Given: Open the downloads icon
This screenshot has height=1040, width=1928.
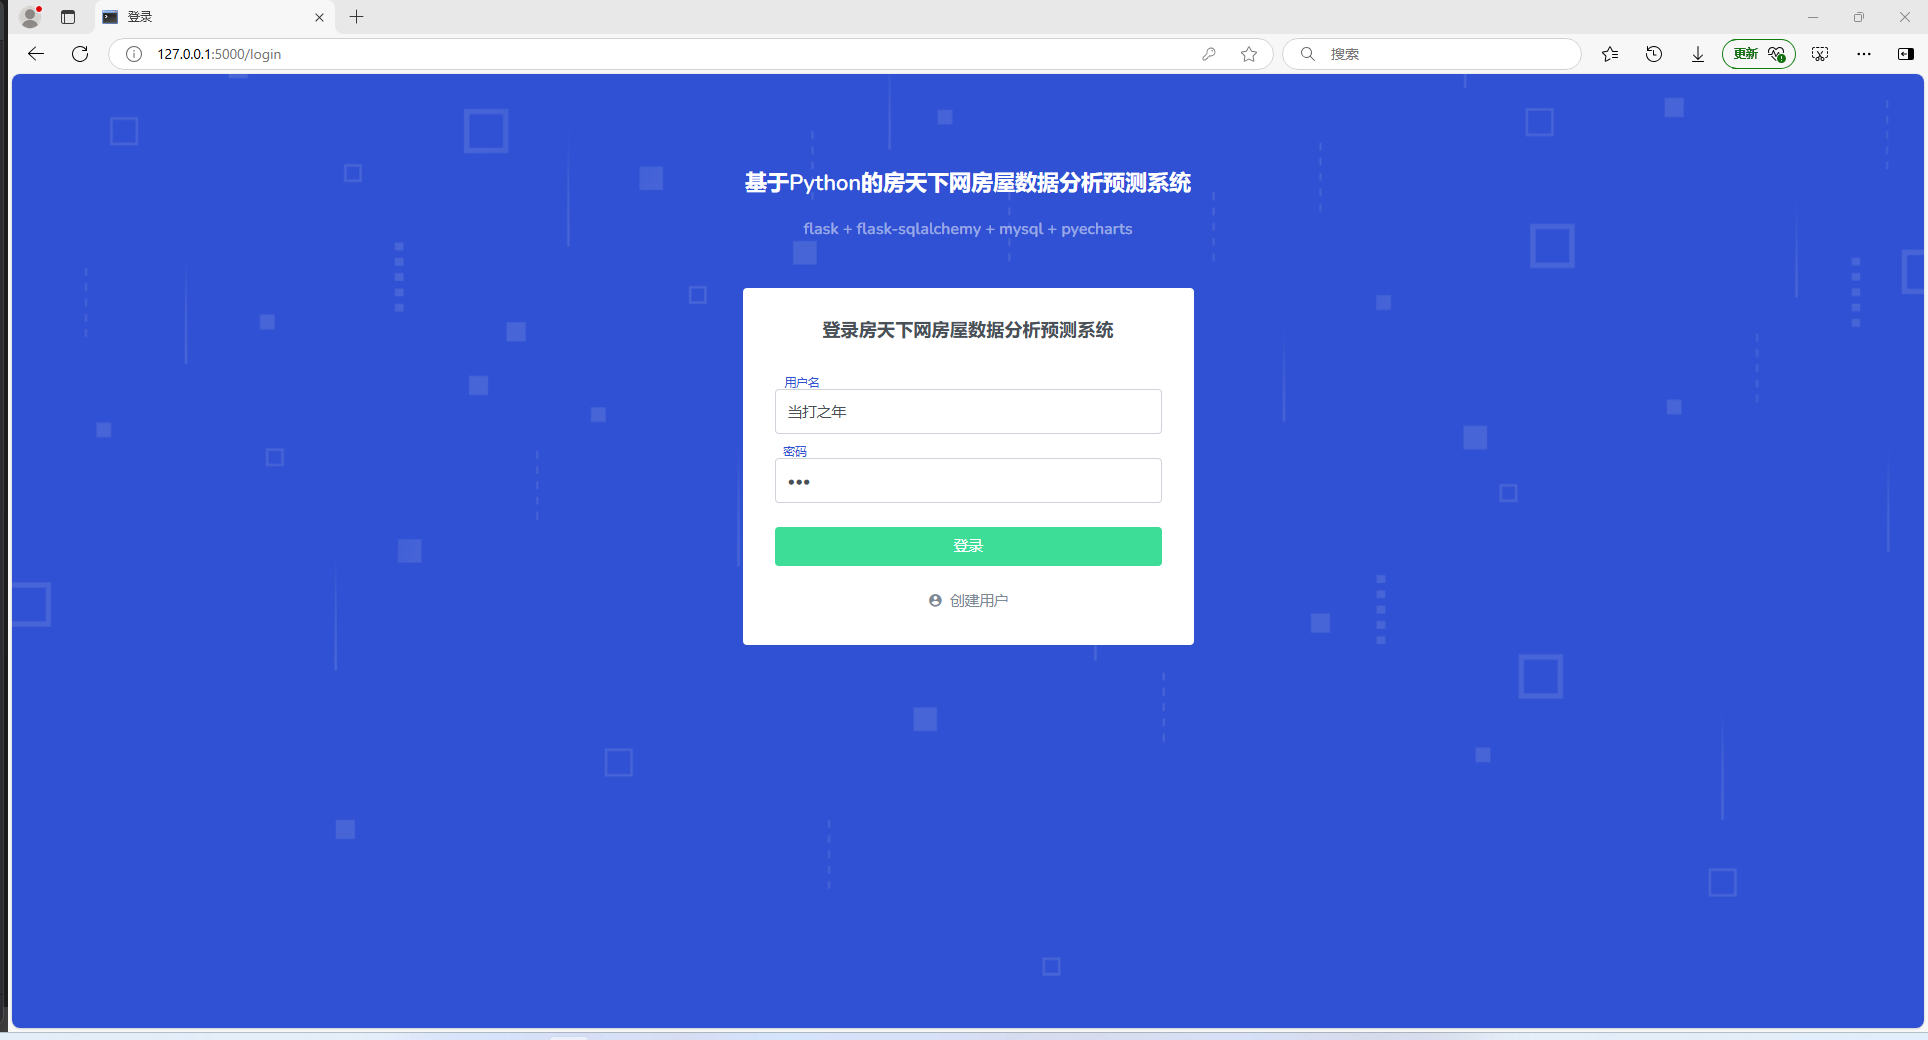Looking at the screenshot, I should [1698, 54].
